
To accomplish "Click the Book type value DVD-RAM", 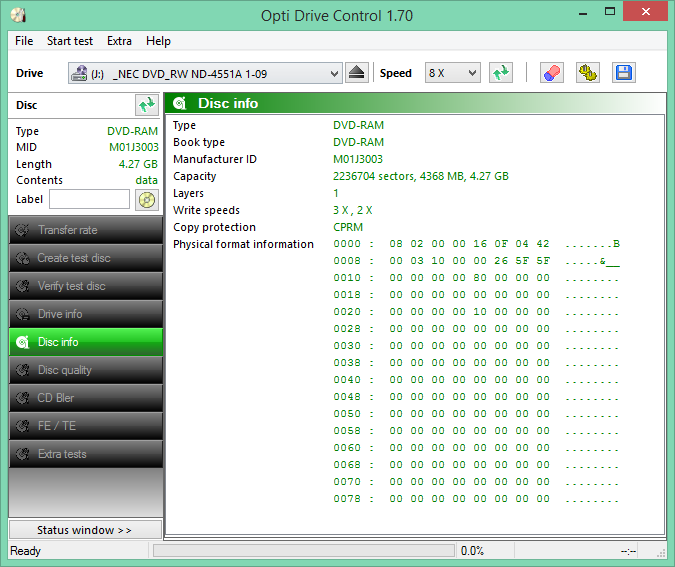I will pyautogui.click(x=358, y=142).
